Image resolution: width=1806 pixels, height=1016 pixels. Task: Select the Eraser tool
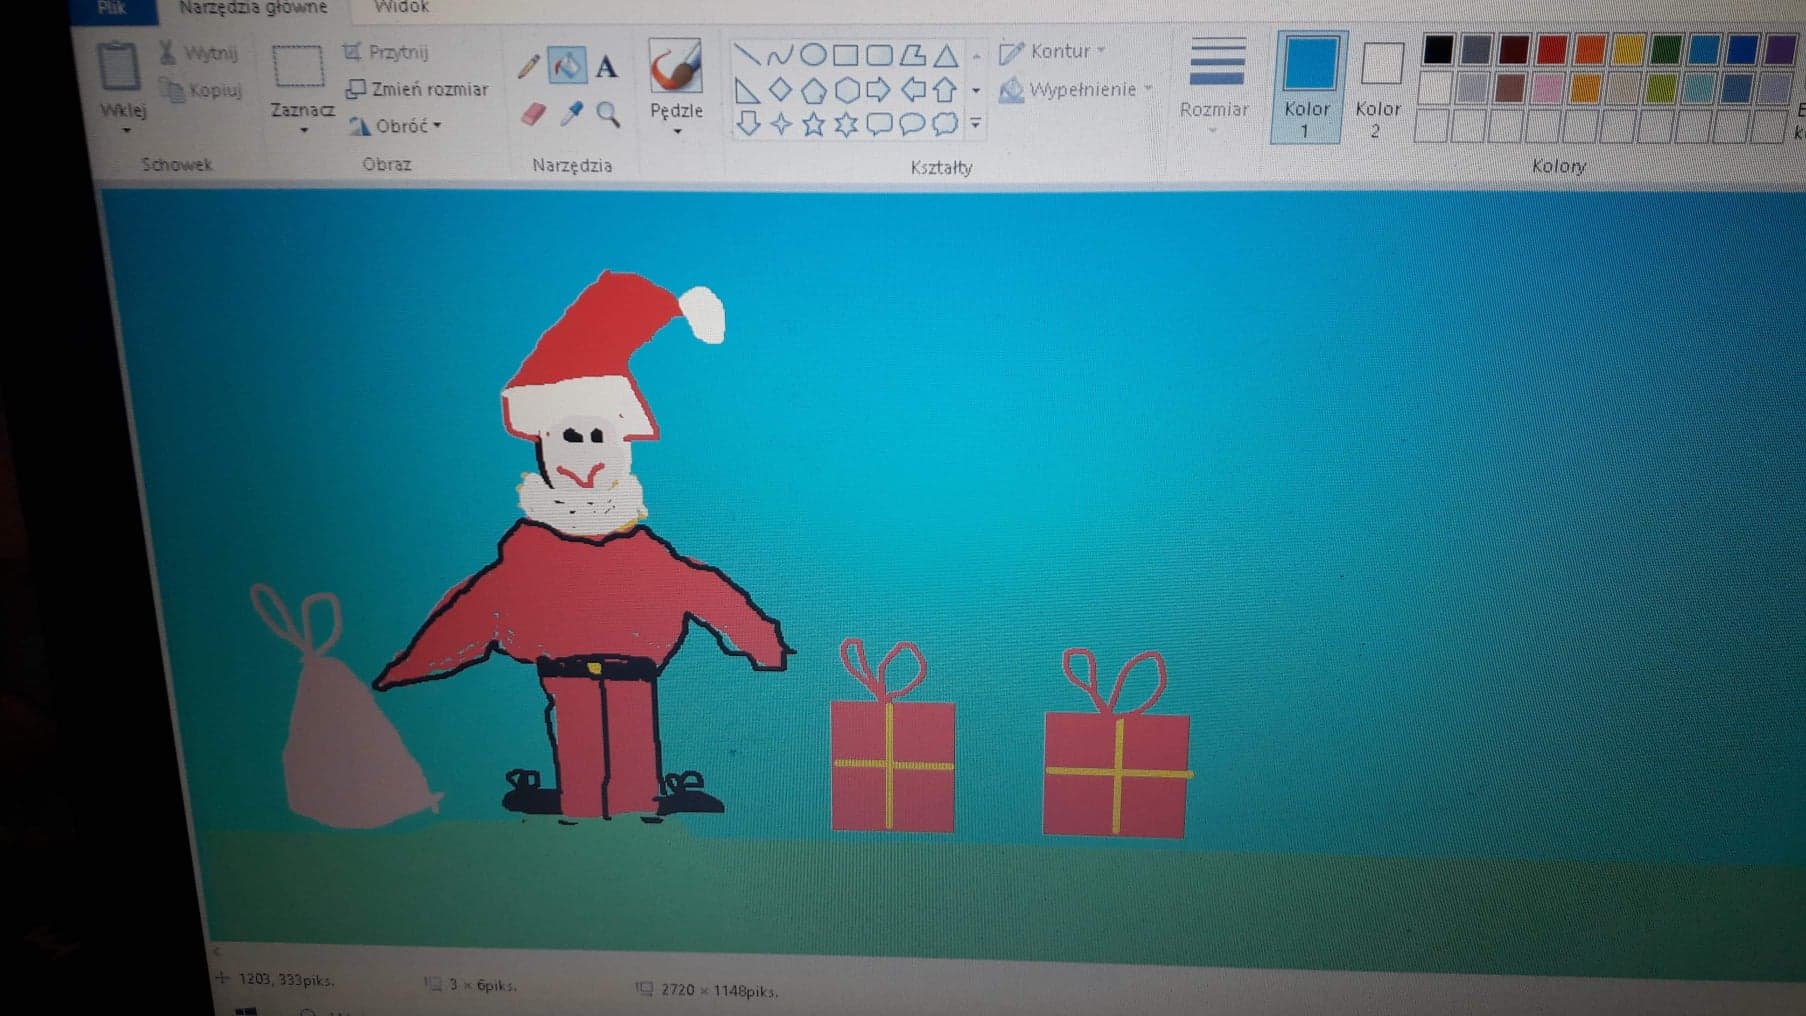pyautogui.click(x=533, y=113)
